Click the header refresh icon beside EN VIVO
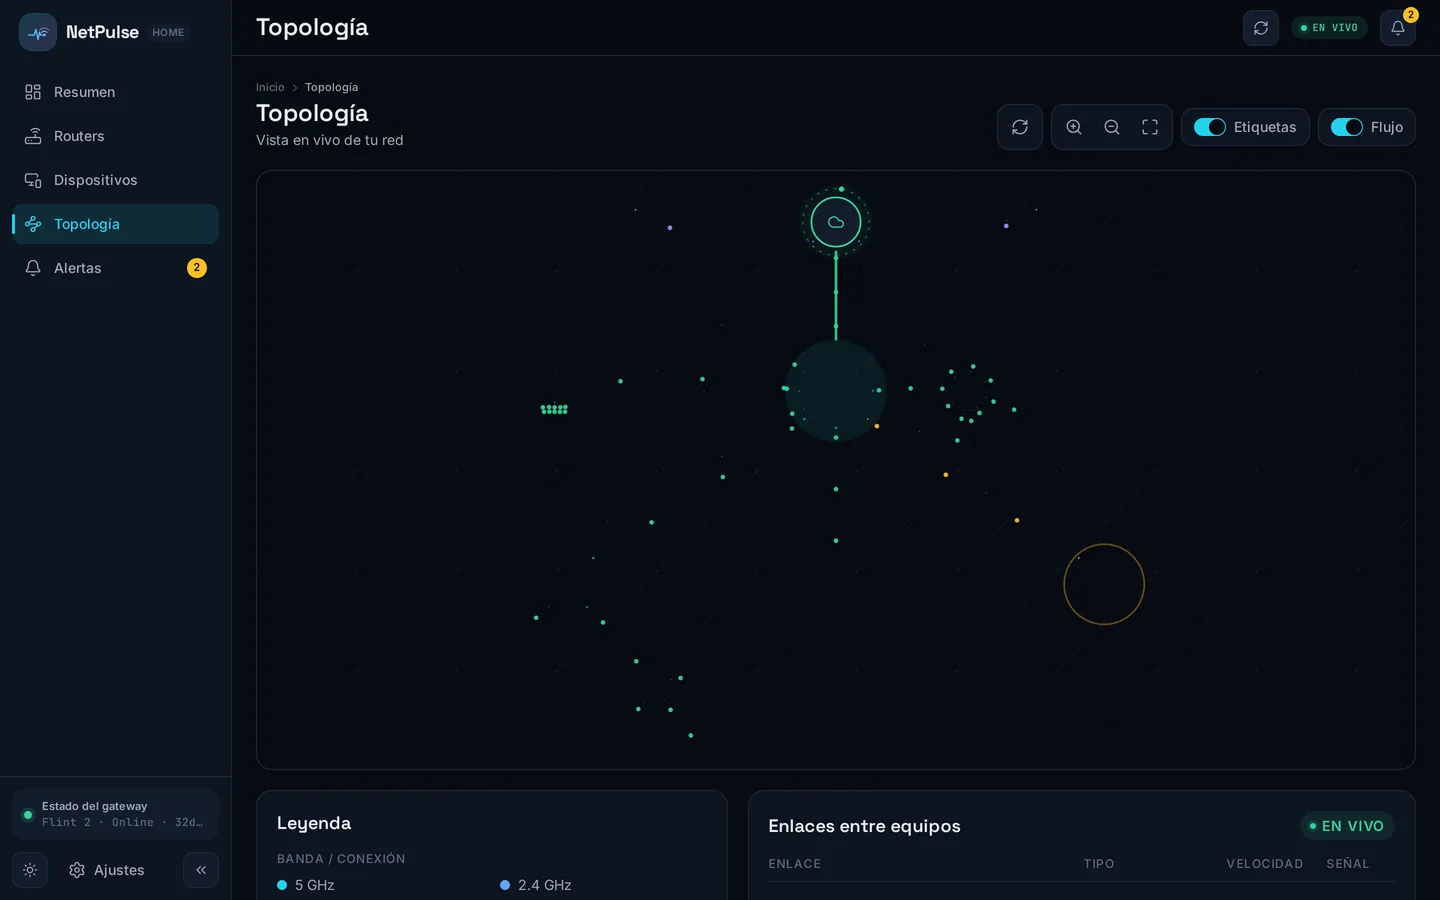The width and height of the screenshot is (1440, 900). pos(1261,28)
